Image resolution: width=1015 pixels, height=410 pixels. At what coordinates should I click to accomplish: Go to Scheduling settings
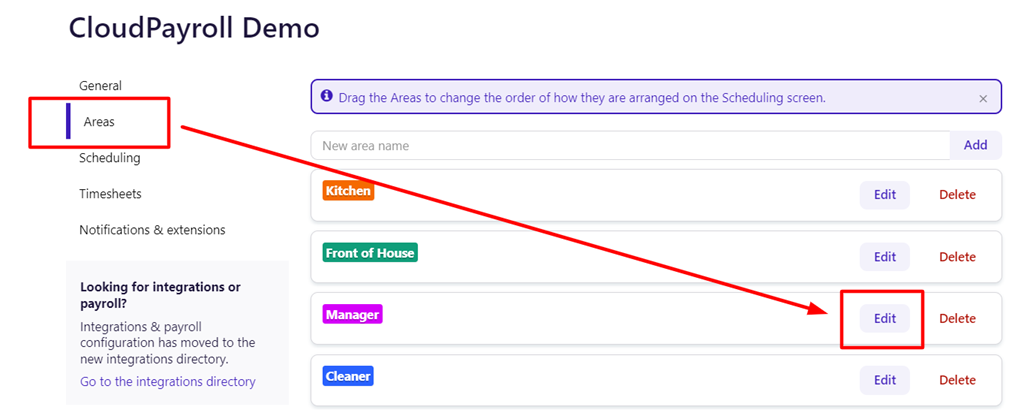109,157
